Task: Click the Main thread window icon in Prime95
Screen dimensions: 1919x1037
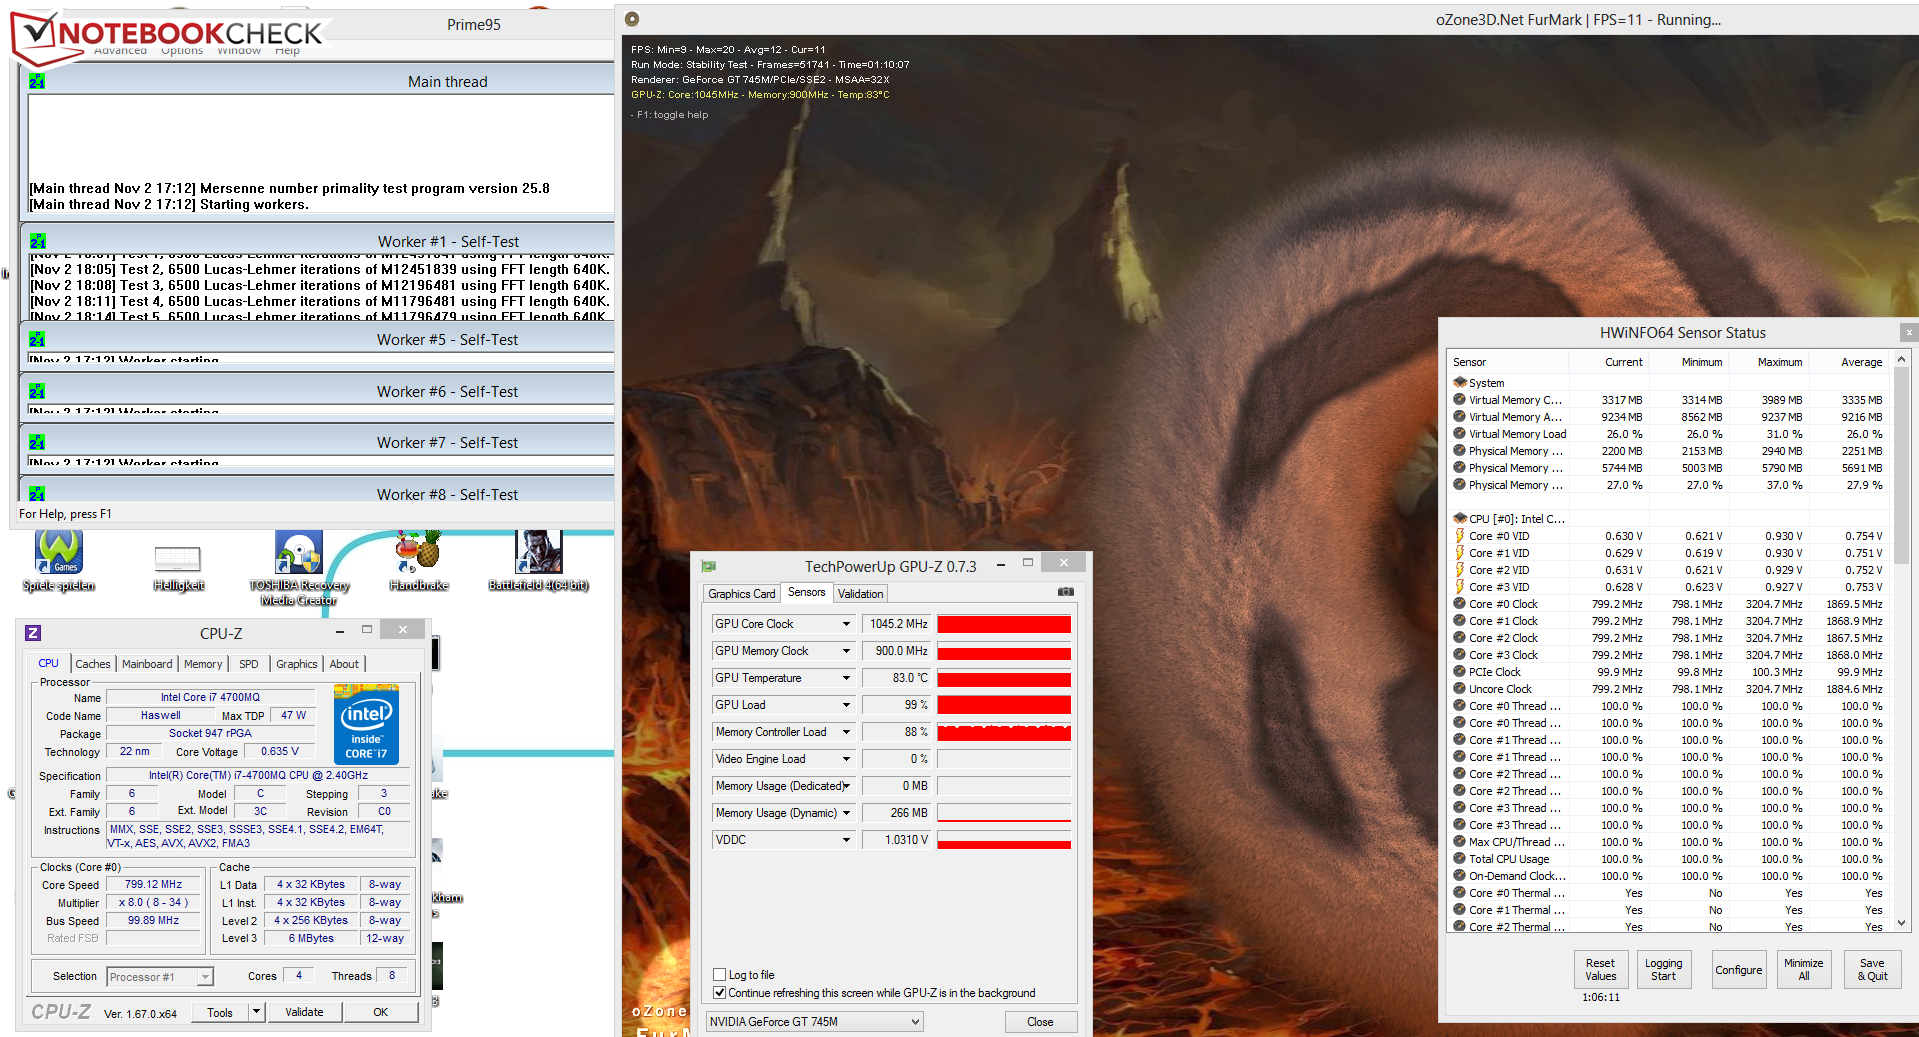Action: [37, 82]
